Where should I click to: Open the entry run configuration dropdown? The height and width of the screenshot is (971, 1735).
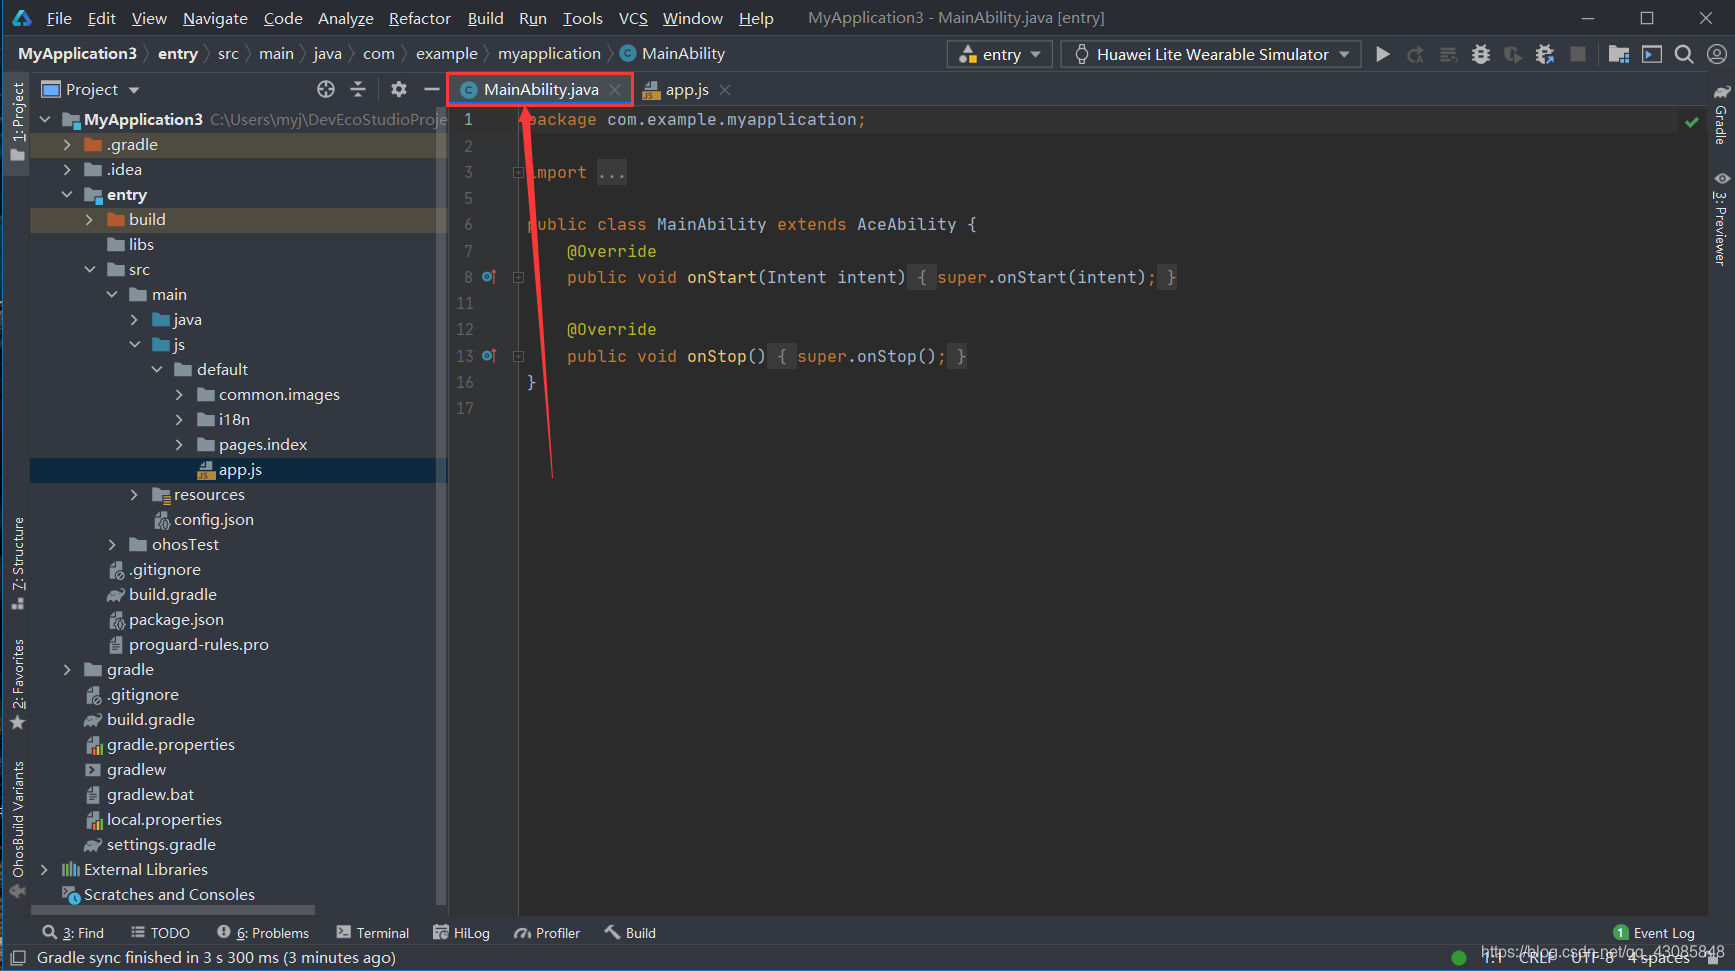999,54
